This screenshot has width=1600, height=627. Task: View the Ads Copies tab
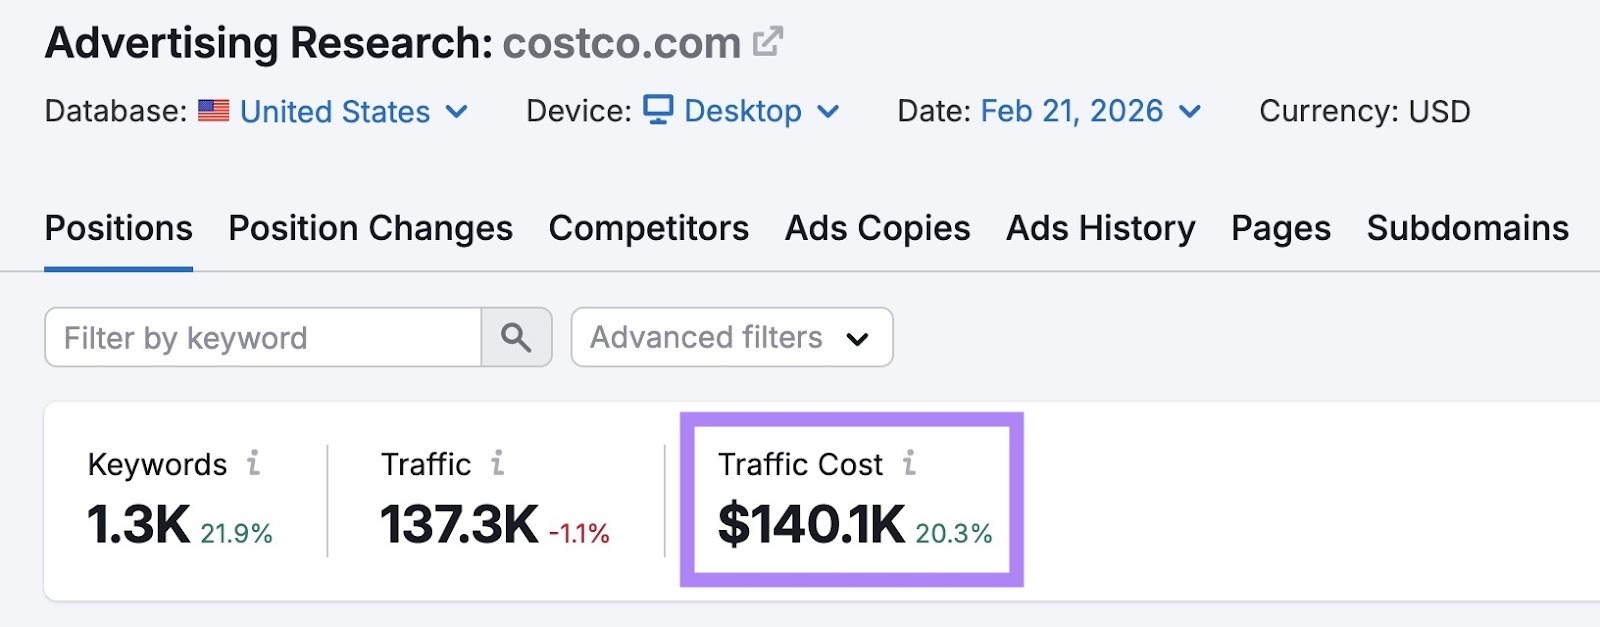tap(877, 228)
